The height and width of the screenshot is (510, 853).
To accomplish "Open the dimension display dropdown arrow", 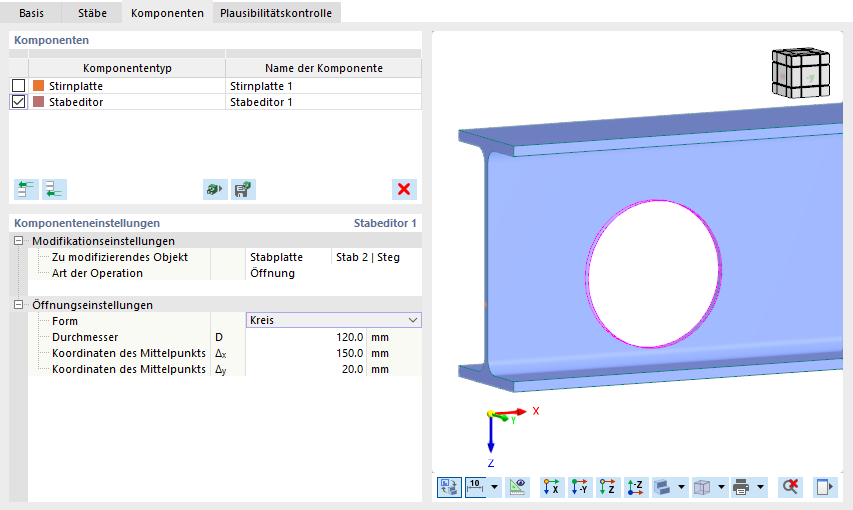I will pos(495,487).
